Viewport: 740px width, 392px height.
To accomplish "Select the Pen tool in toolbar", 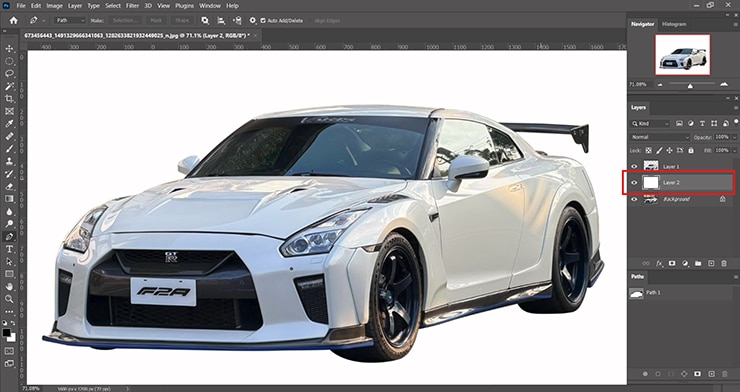I will tap(9, 236).
